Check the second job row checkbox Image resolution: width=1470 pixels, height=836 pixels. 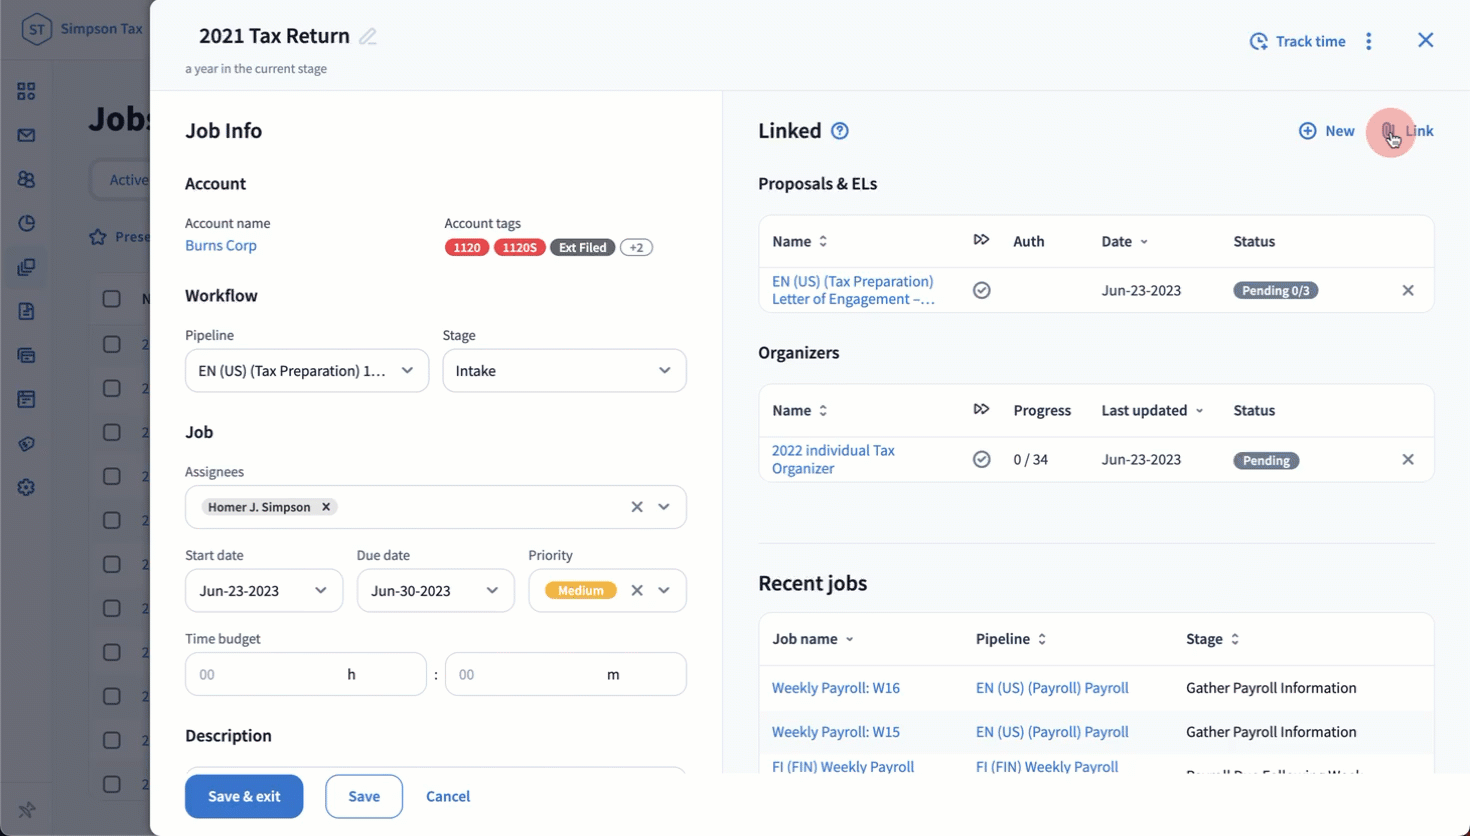(x=111, y=388)
